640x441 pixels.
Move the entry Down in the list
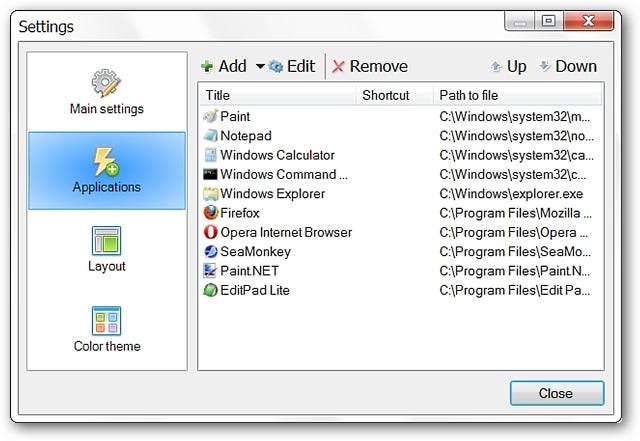[567, 67]
